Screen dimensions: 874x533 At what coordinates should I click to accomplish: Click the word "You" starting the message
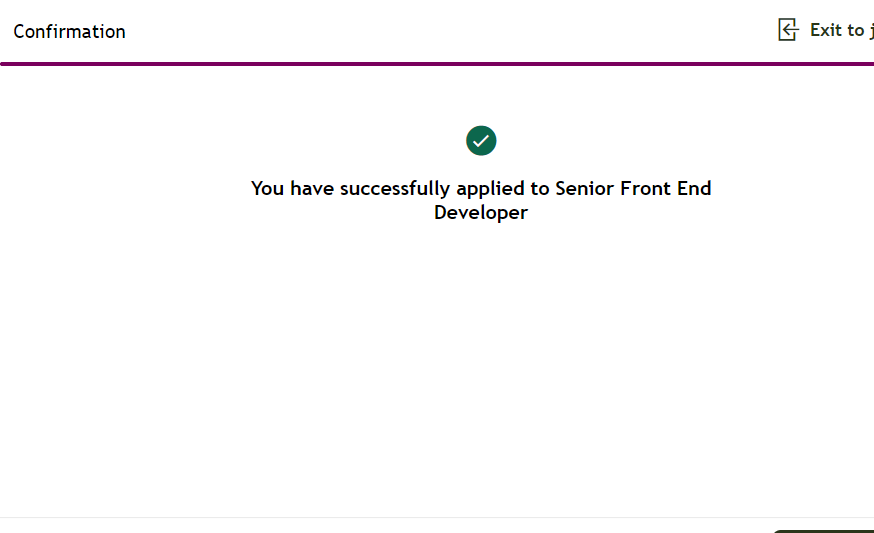(268, 188)
